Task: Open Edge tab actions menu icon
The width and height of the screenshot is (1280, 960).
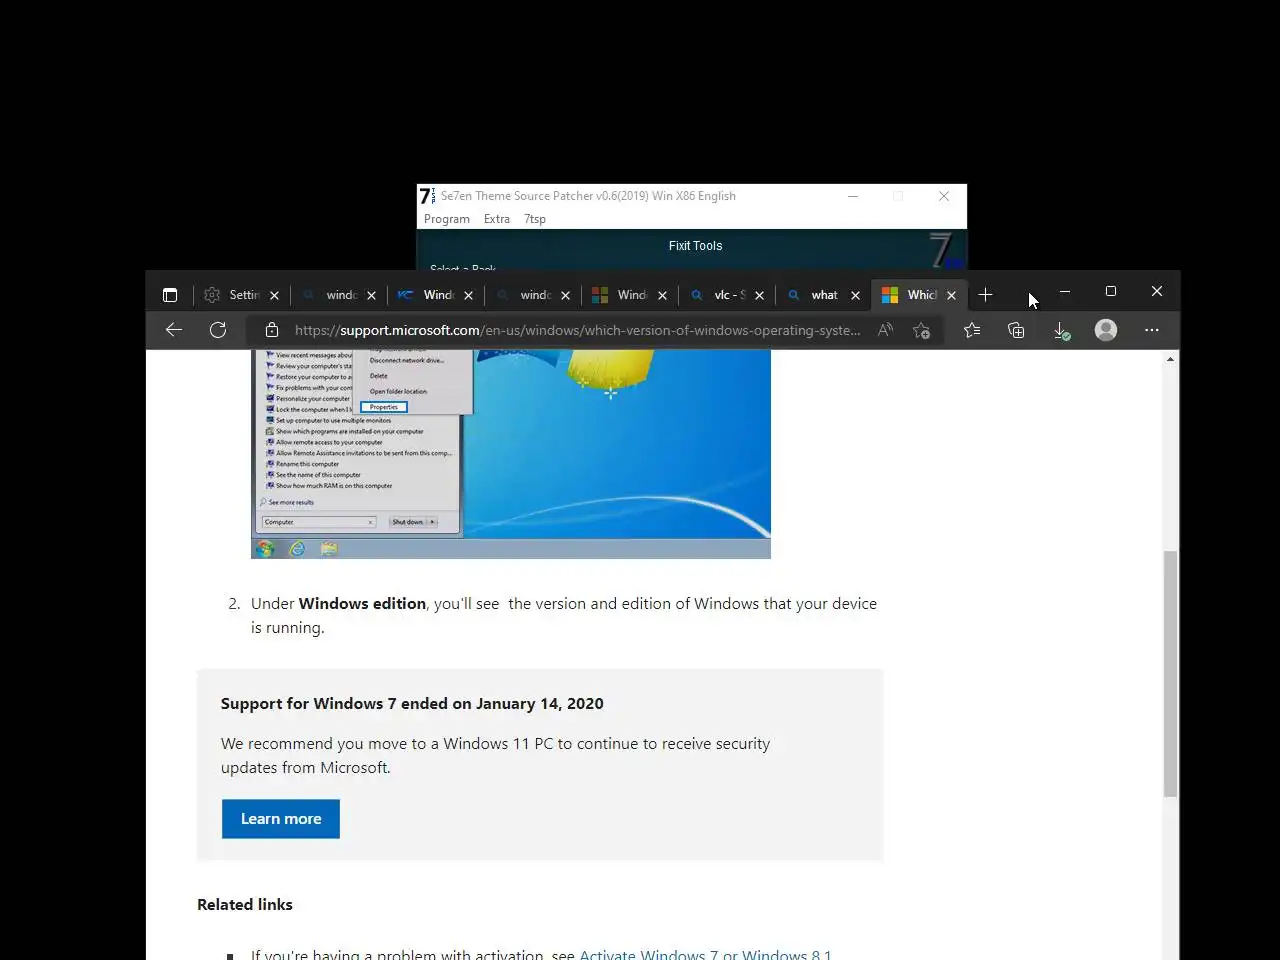Action: click(x=170, y=295)
